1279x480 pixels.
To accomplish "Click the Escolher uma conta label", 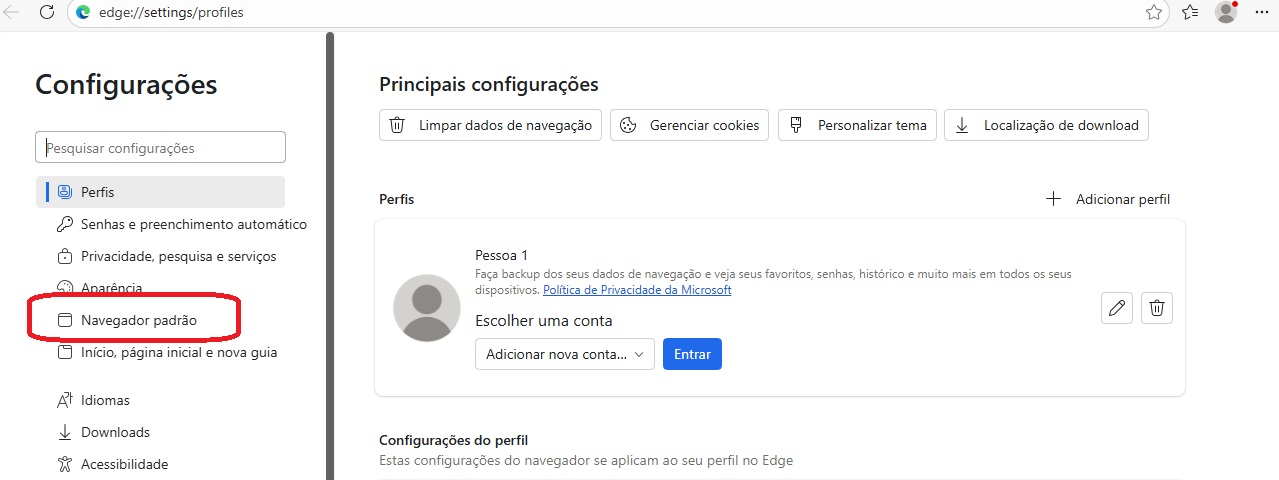I will (544, 320).
